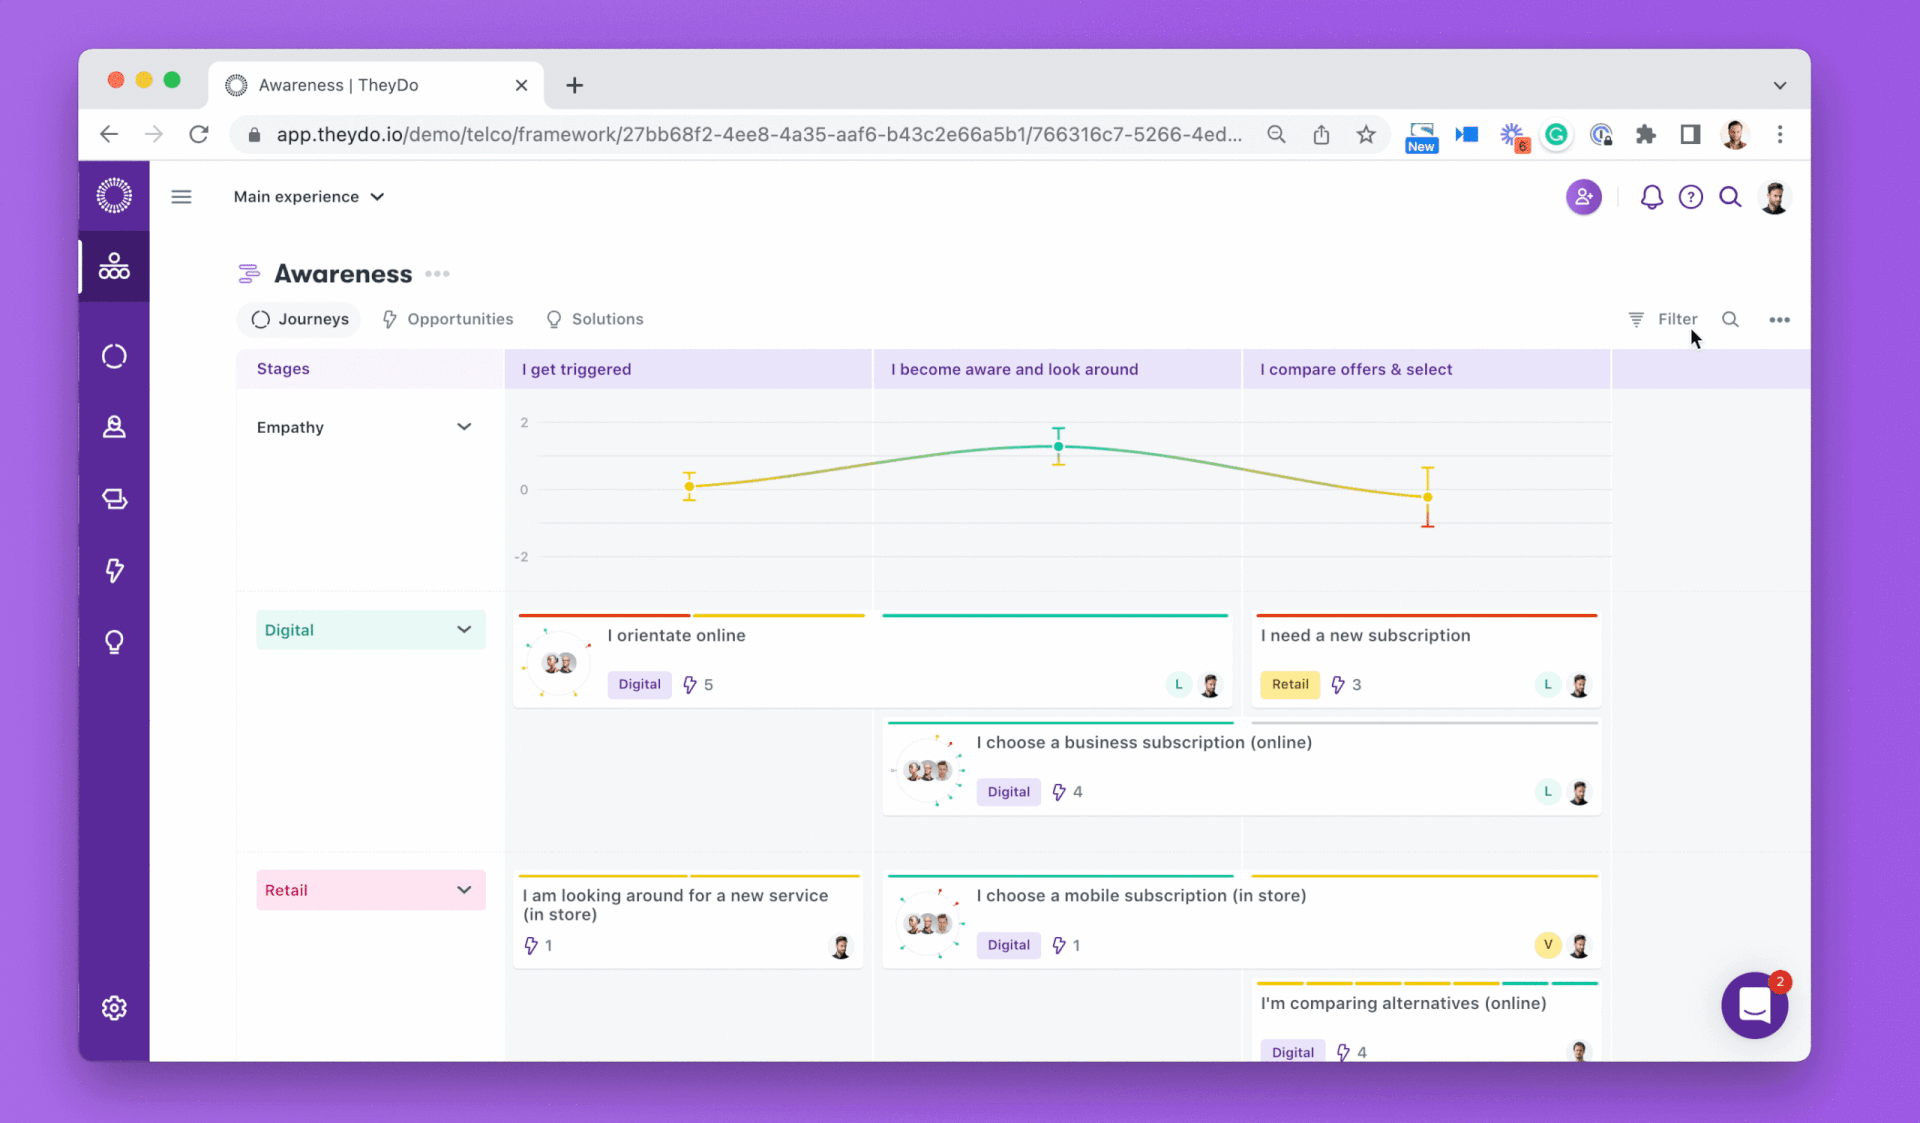Screen dimensions: 1920x1123
Task: Open a new browser tab
Action: click(574, 85)
